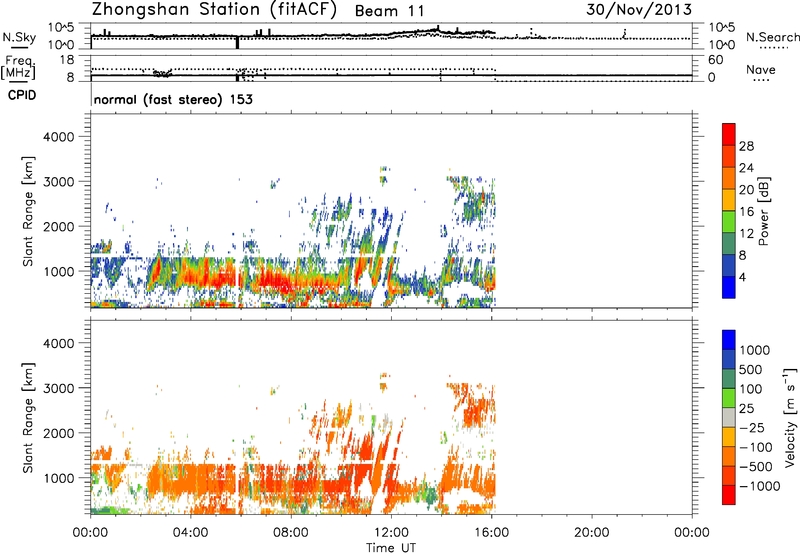
Task: Click the '-25' Velocity colorbar label
Action: click(752, 427)
